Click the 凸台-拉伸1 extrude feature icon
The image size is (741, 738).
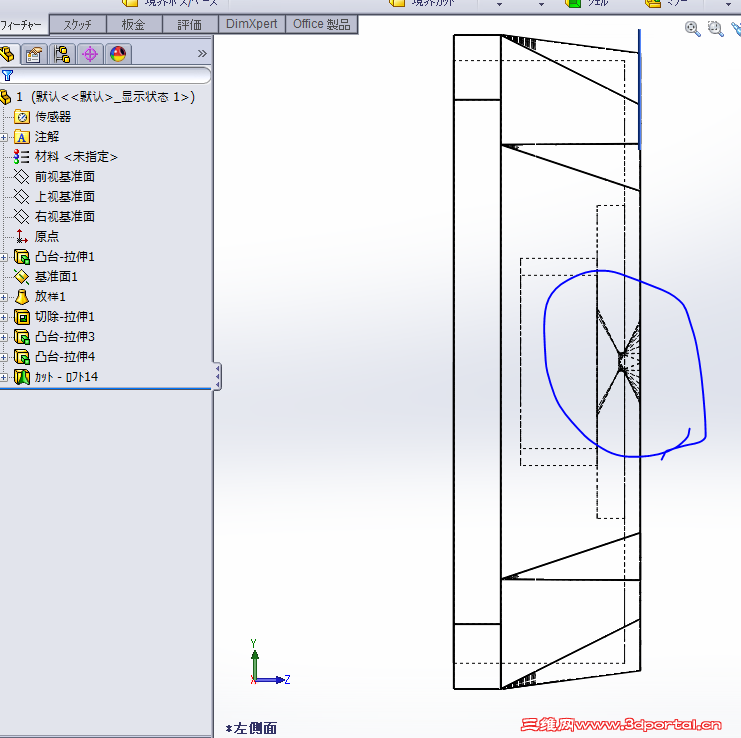click(22, 257)
